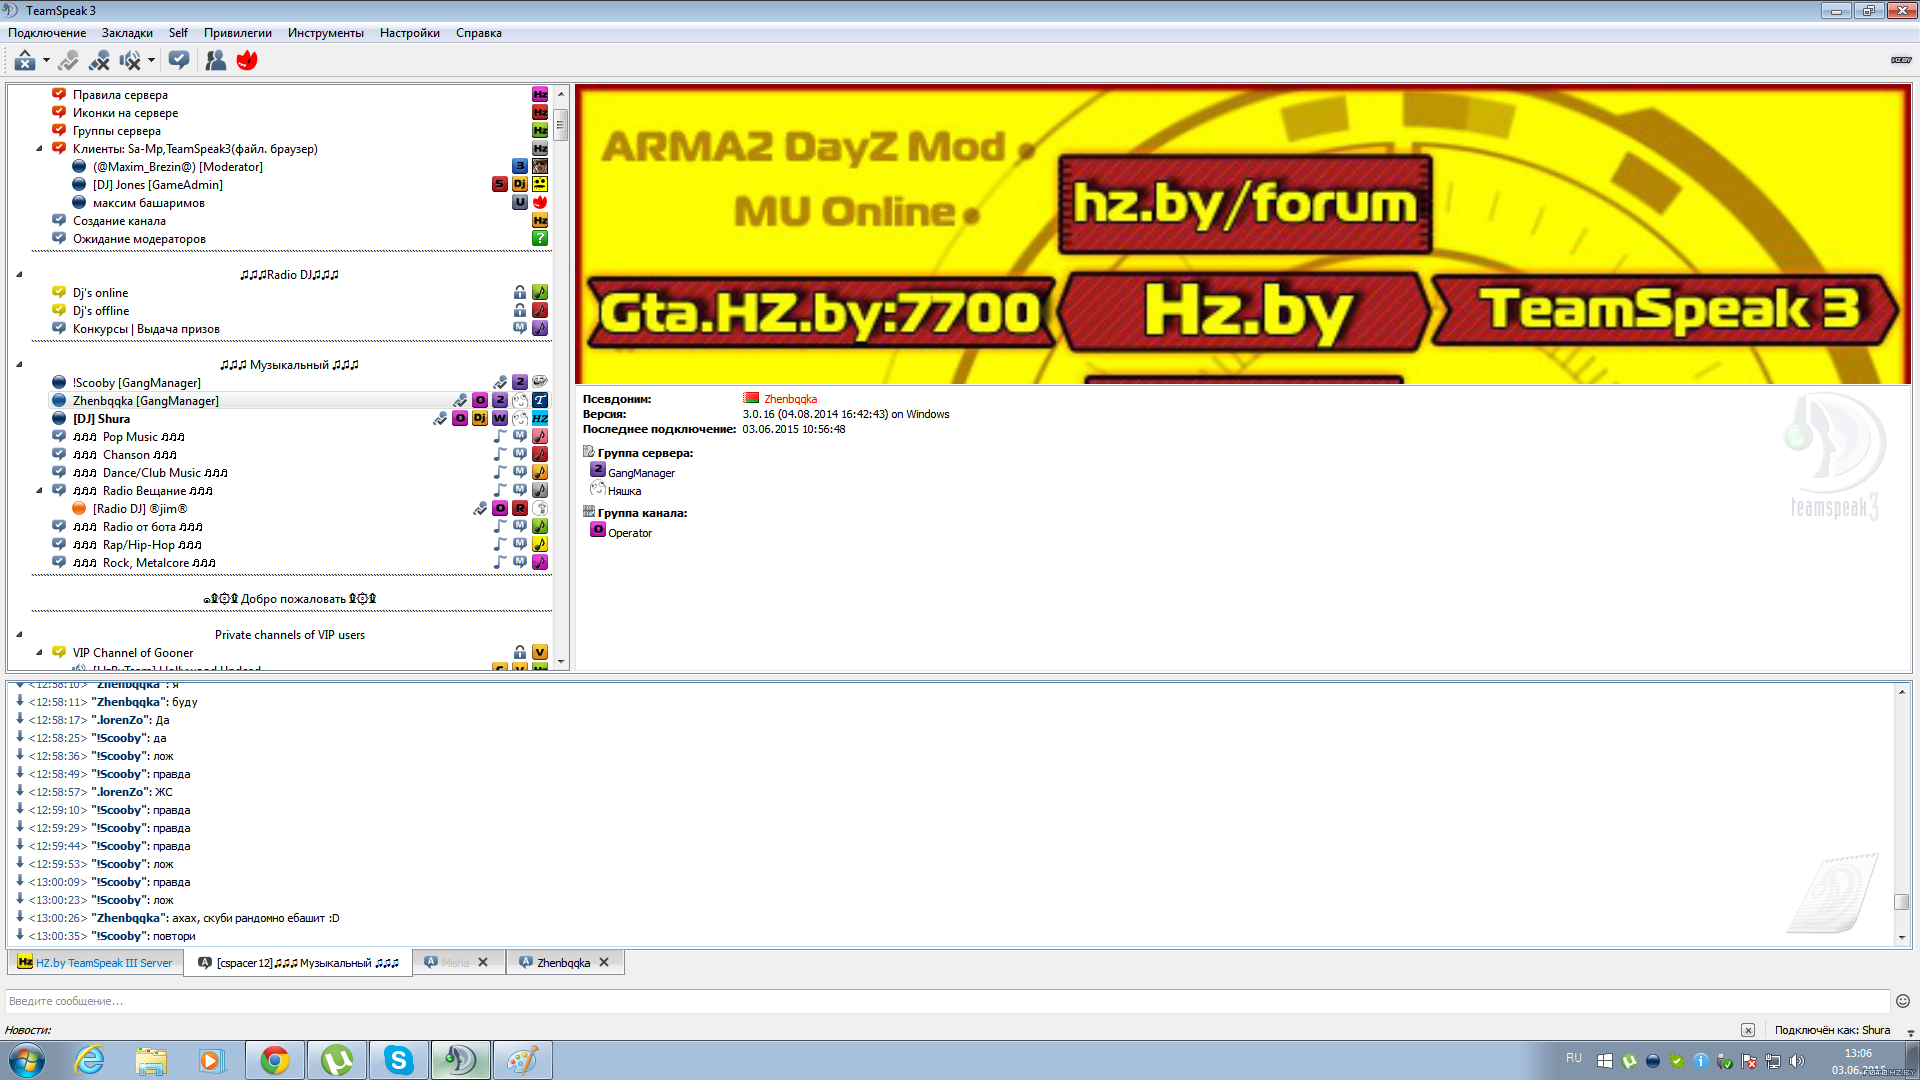Image resolution: width=1920 pixels, height=1080 pixels.
Task: Click into the Введите сообщение chat input
Action: click(x=947, y=1001)
